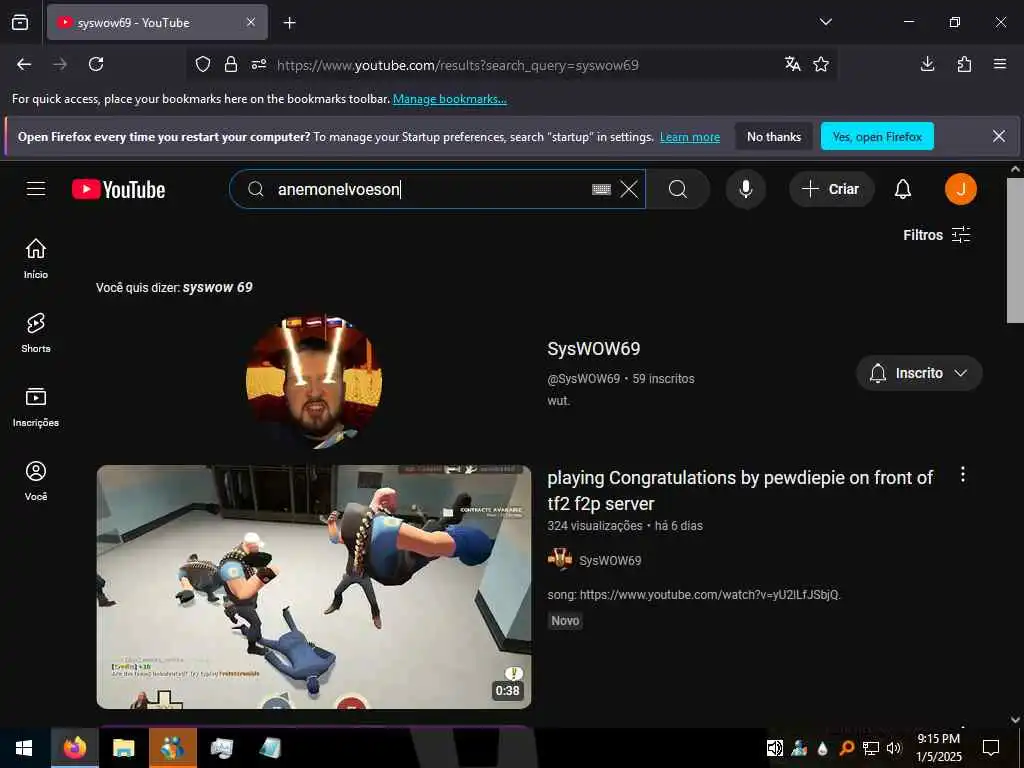Open Firefox application menu
The width and height of the screenshot is (1024, 768).
(1000, 64)
